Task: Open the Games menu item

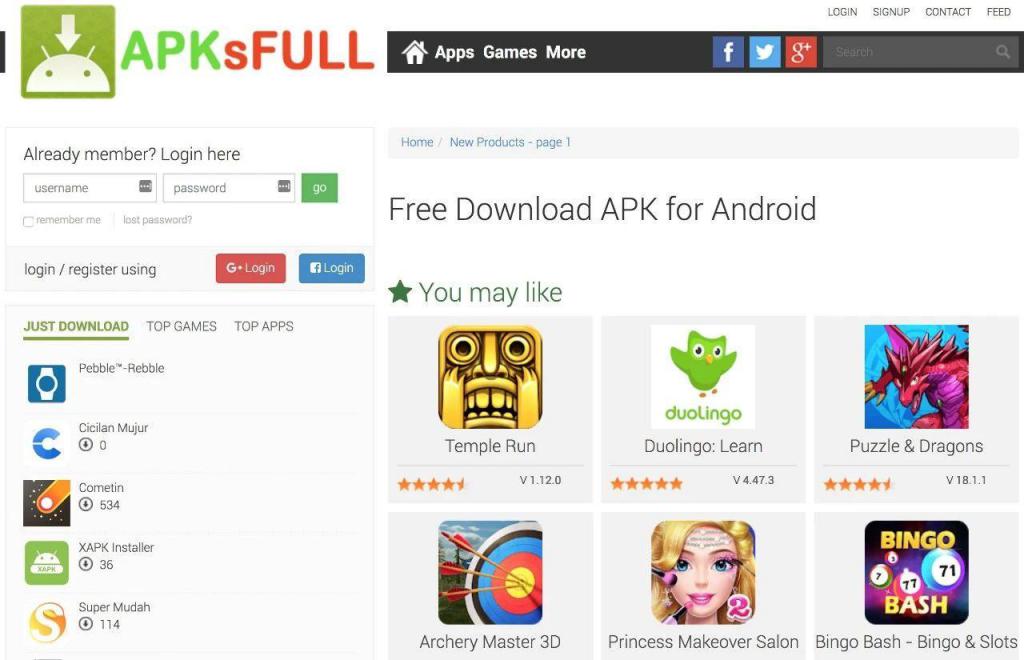Action: point(510,52)
